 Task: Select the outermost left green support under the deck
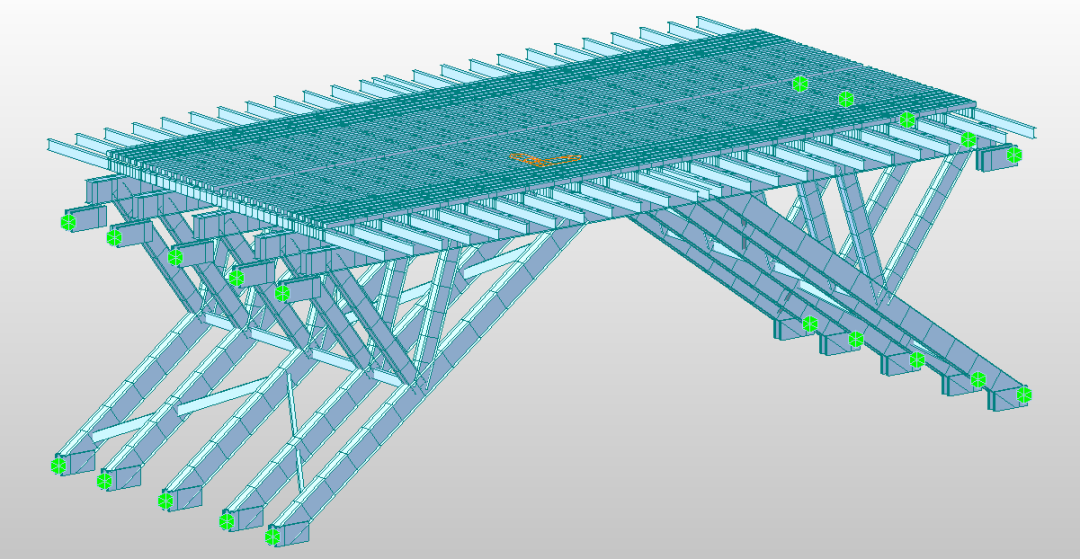[x=68, y=222]
